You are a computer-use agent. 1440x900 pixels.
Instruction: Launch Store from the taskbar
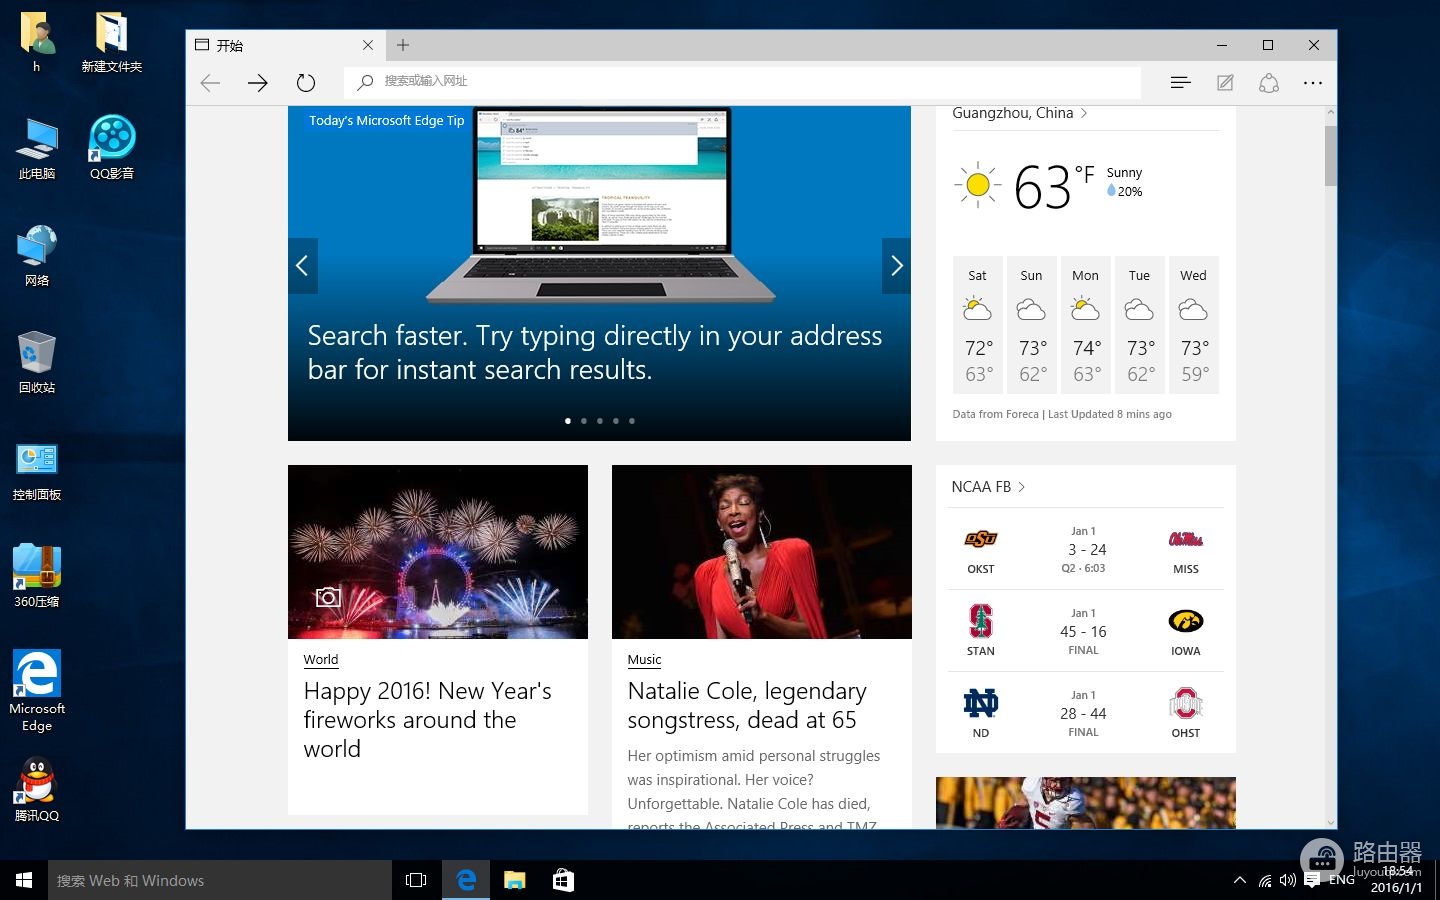tap(563, 880)
